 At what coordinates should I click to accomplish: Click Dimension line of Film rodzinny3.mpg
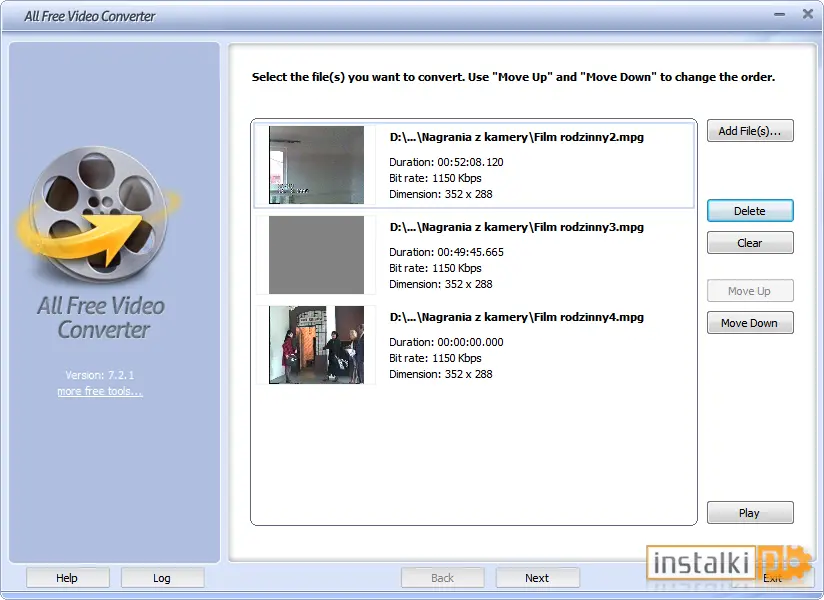(x=441, y=284)
